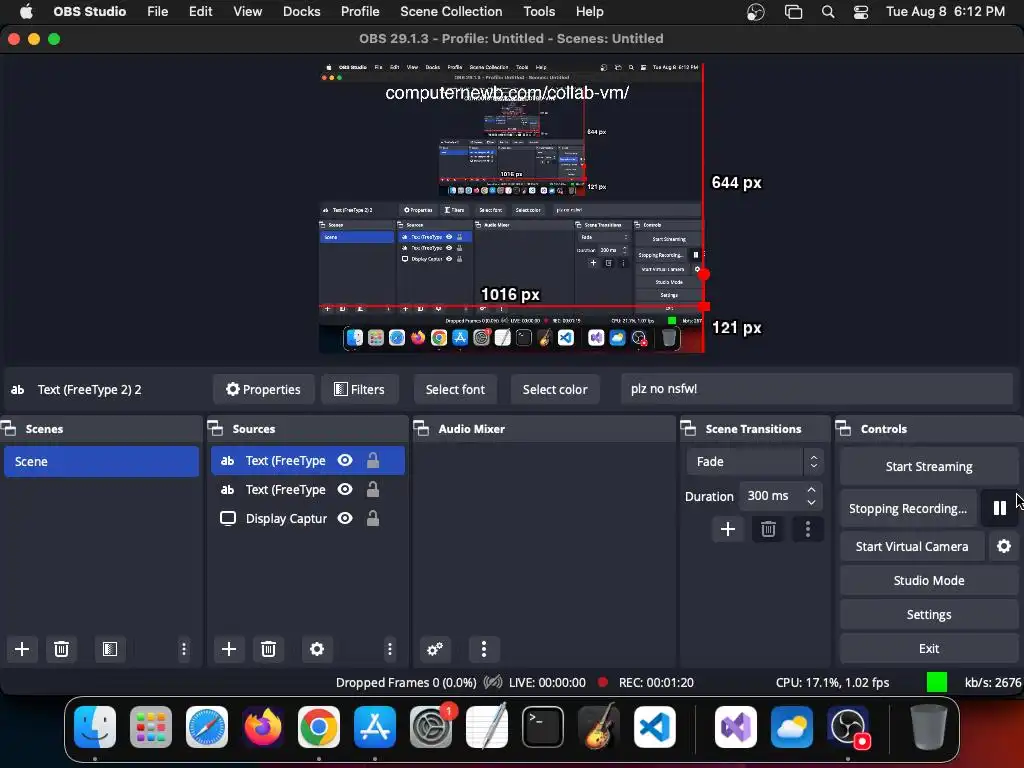Float the Audio Mixer dock panel icon
Image resolution: width=1024 pixels, height=768 pixels.
pyautogui.click(x=421, y=428)
